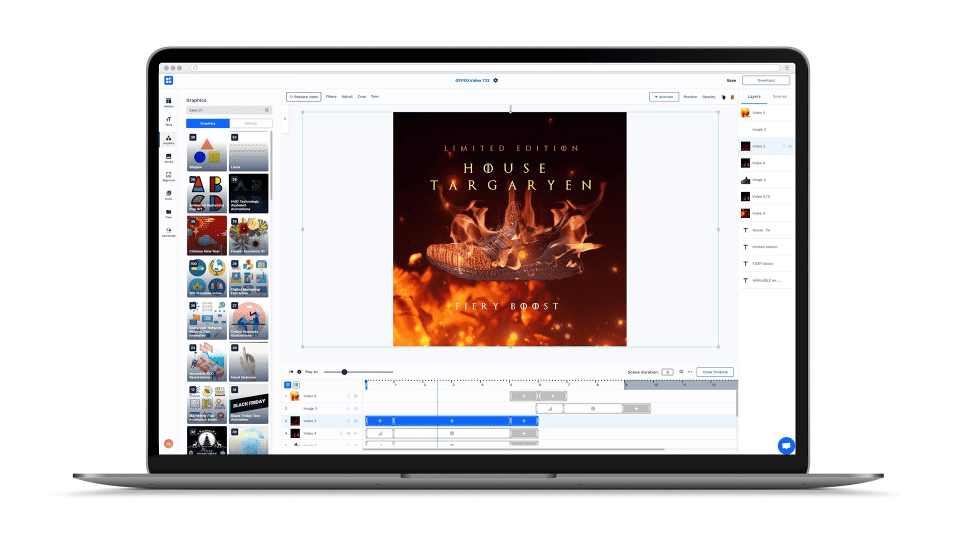The width and height of the screenshot is (960, 540).
Task: Open the Opacity dropdown
Action: pyautogui.click(x=708, y=97)
